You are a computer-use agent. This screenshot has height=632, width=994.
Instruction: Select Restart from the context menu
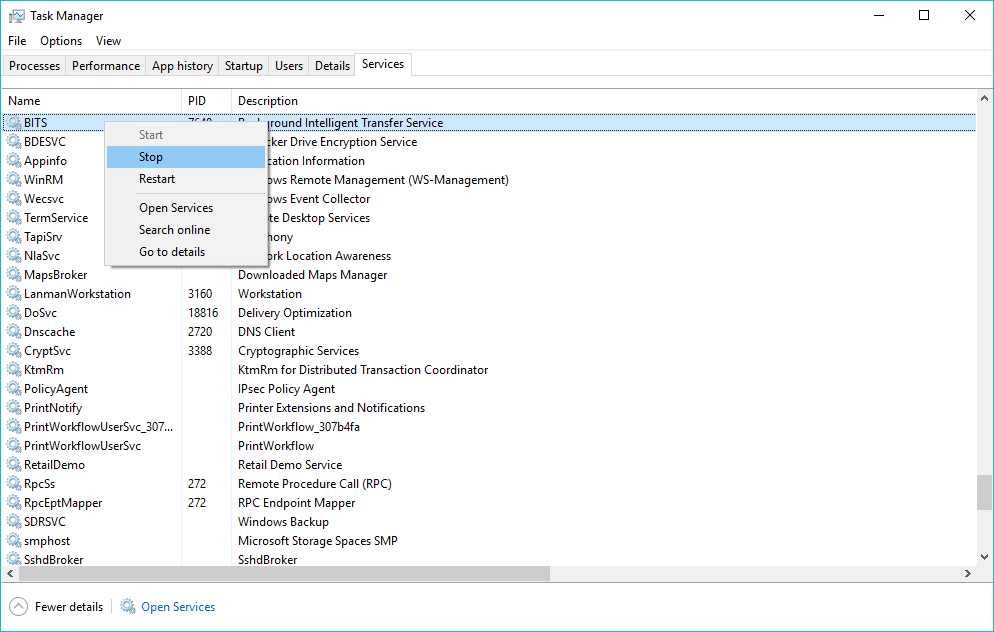[157, 179]
